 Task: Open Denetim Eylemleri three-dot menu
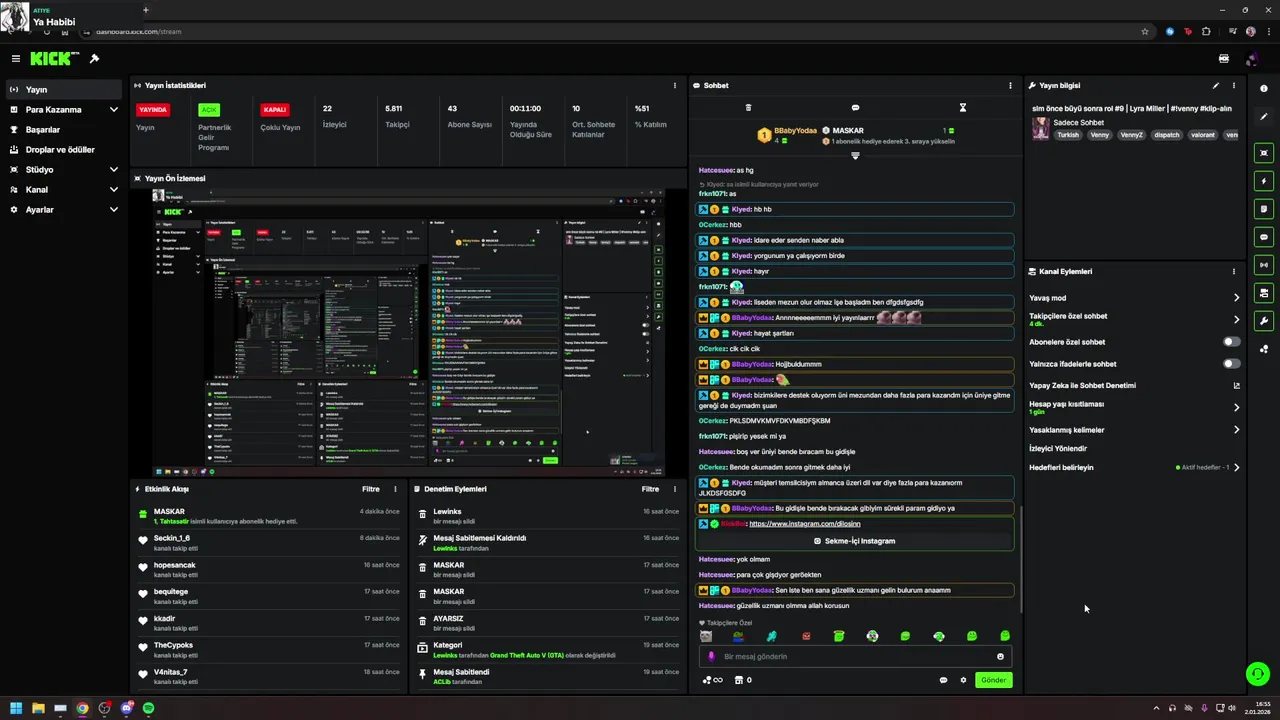point(675,490)
